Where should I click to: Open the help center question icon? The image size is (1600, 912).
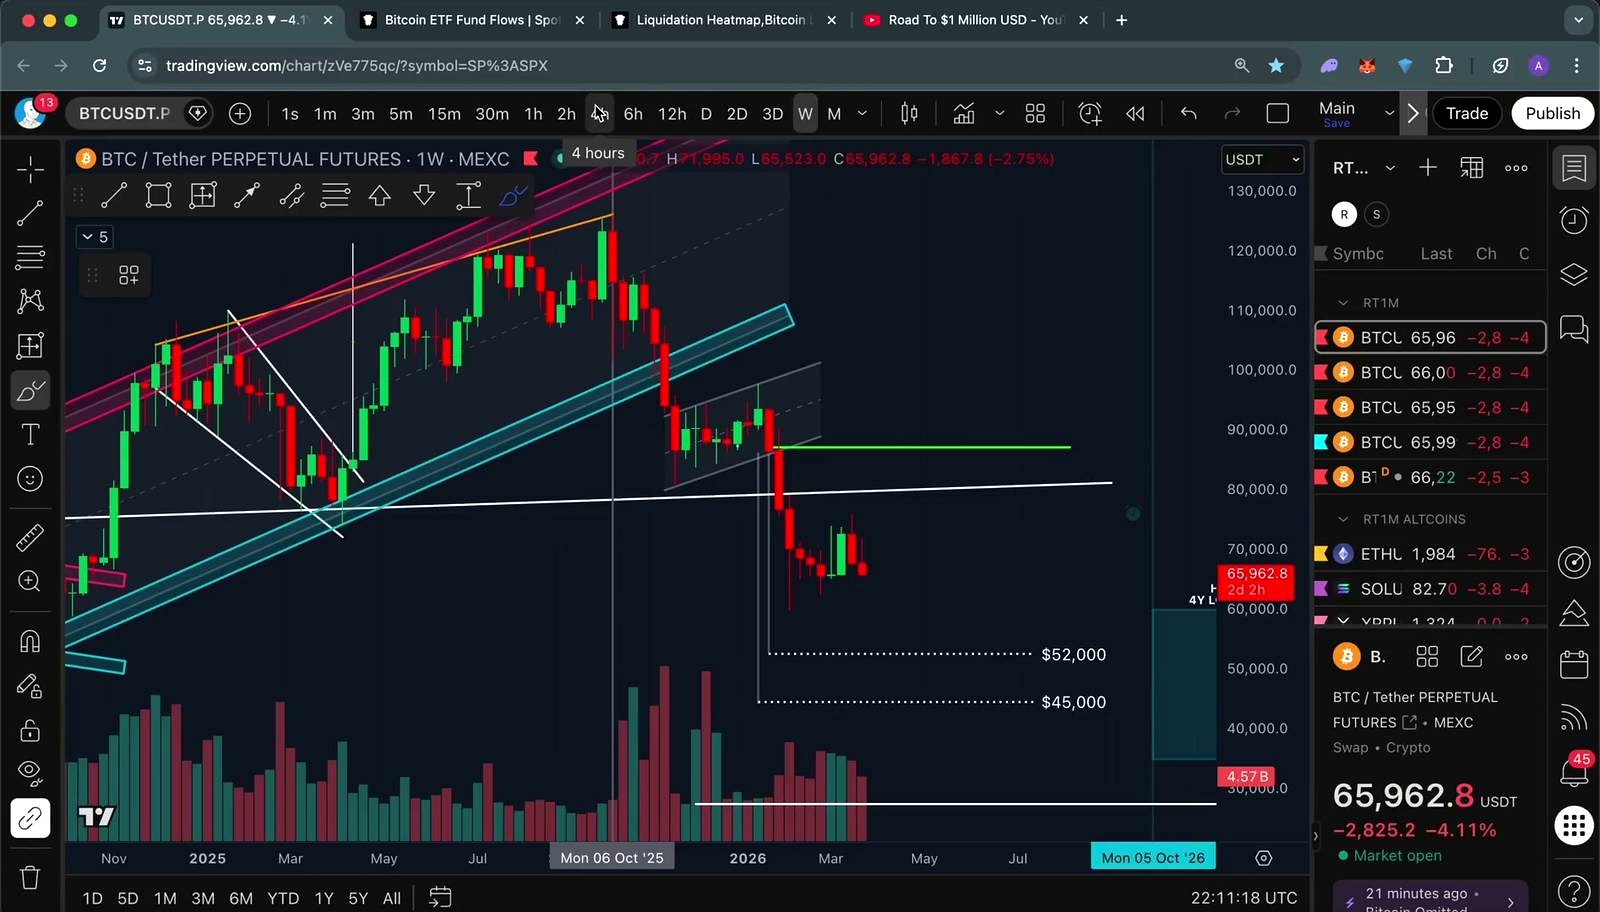coord(1574,890)
